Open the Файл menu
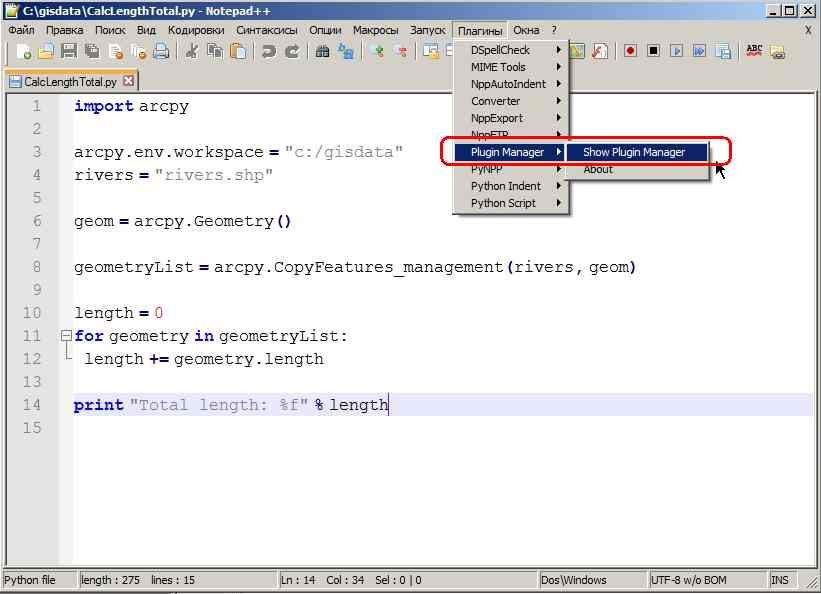The image size is (821, 594). click(21, 30)
